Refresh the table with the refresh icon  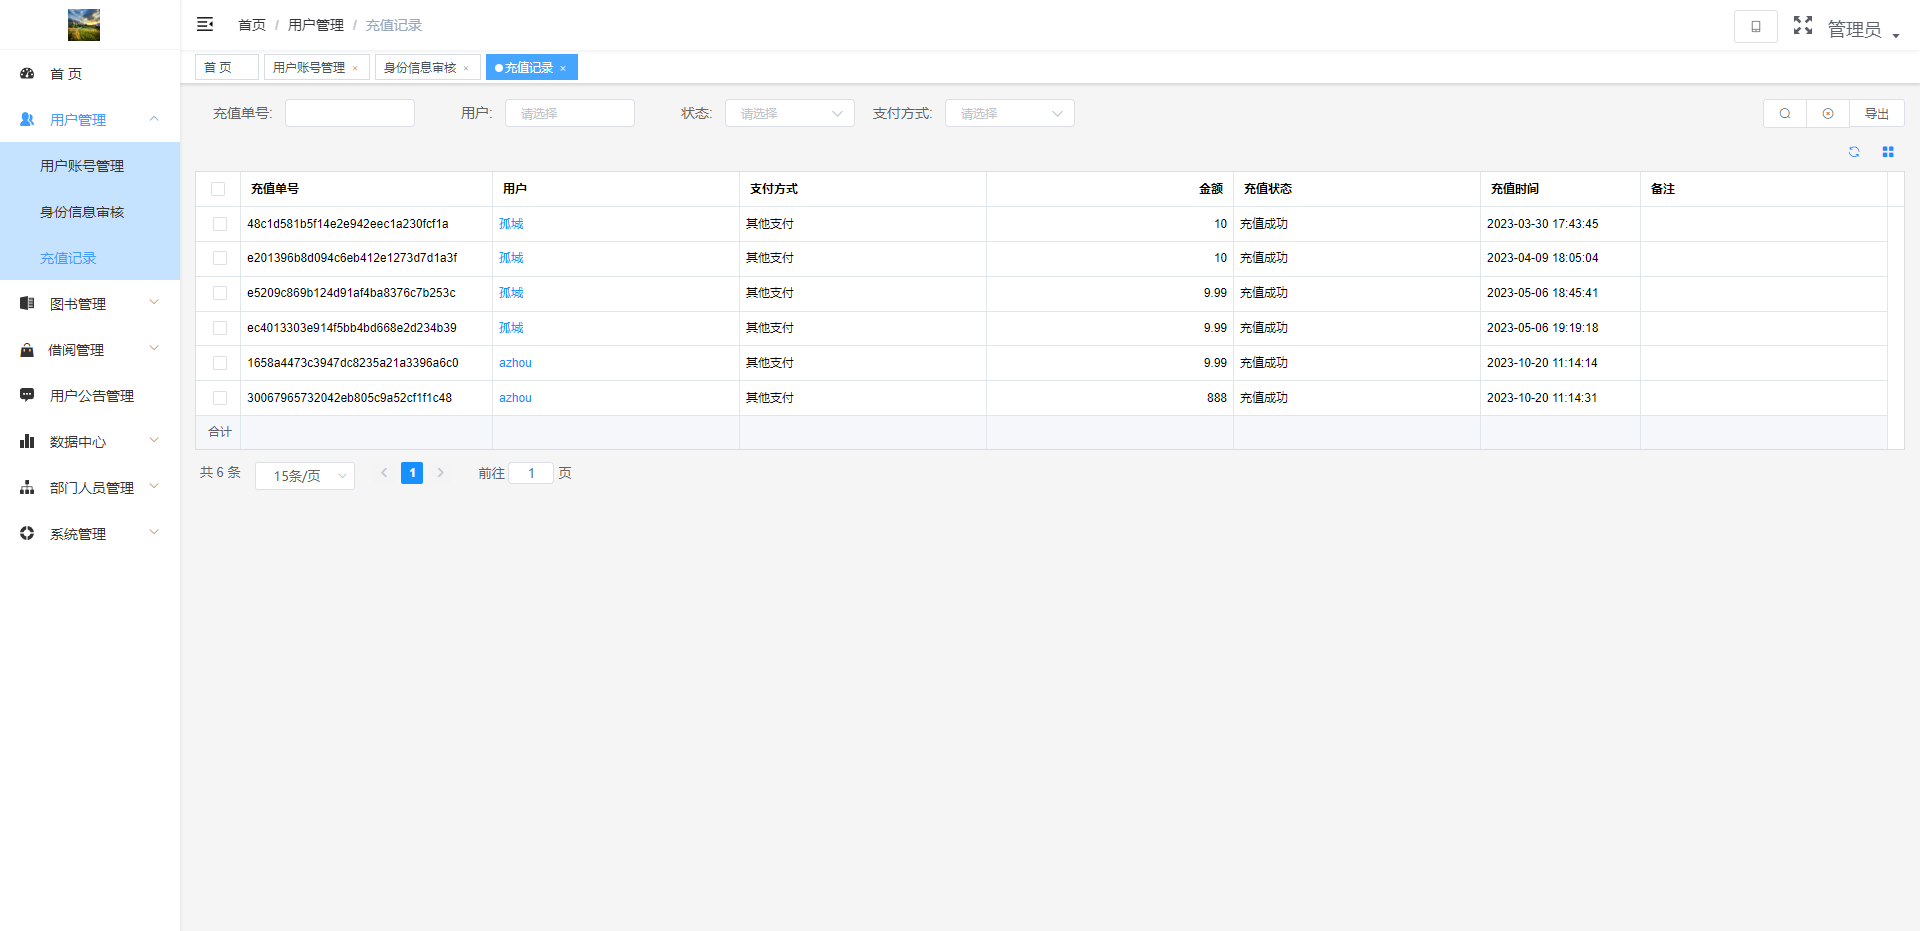[x=1854, y=152]
